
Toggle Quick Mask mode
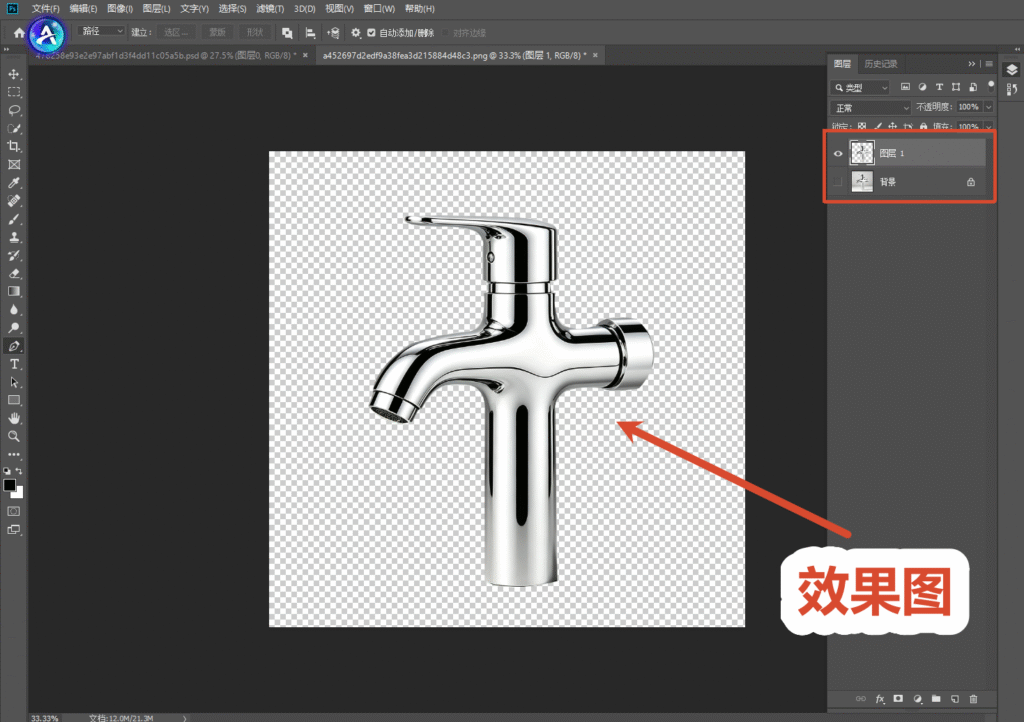coord(14,511)
